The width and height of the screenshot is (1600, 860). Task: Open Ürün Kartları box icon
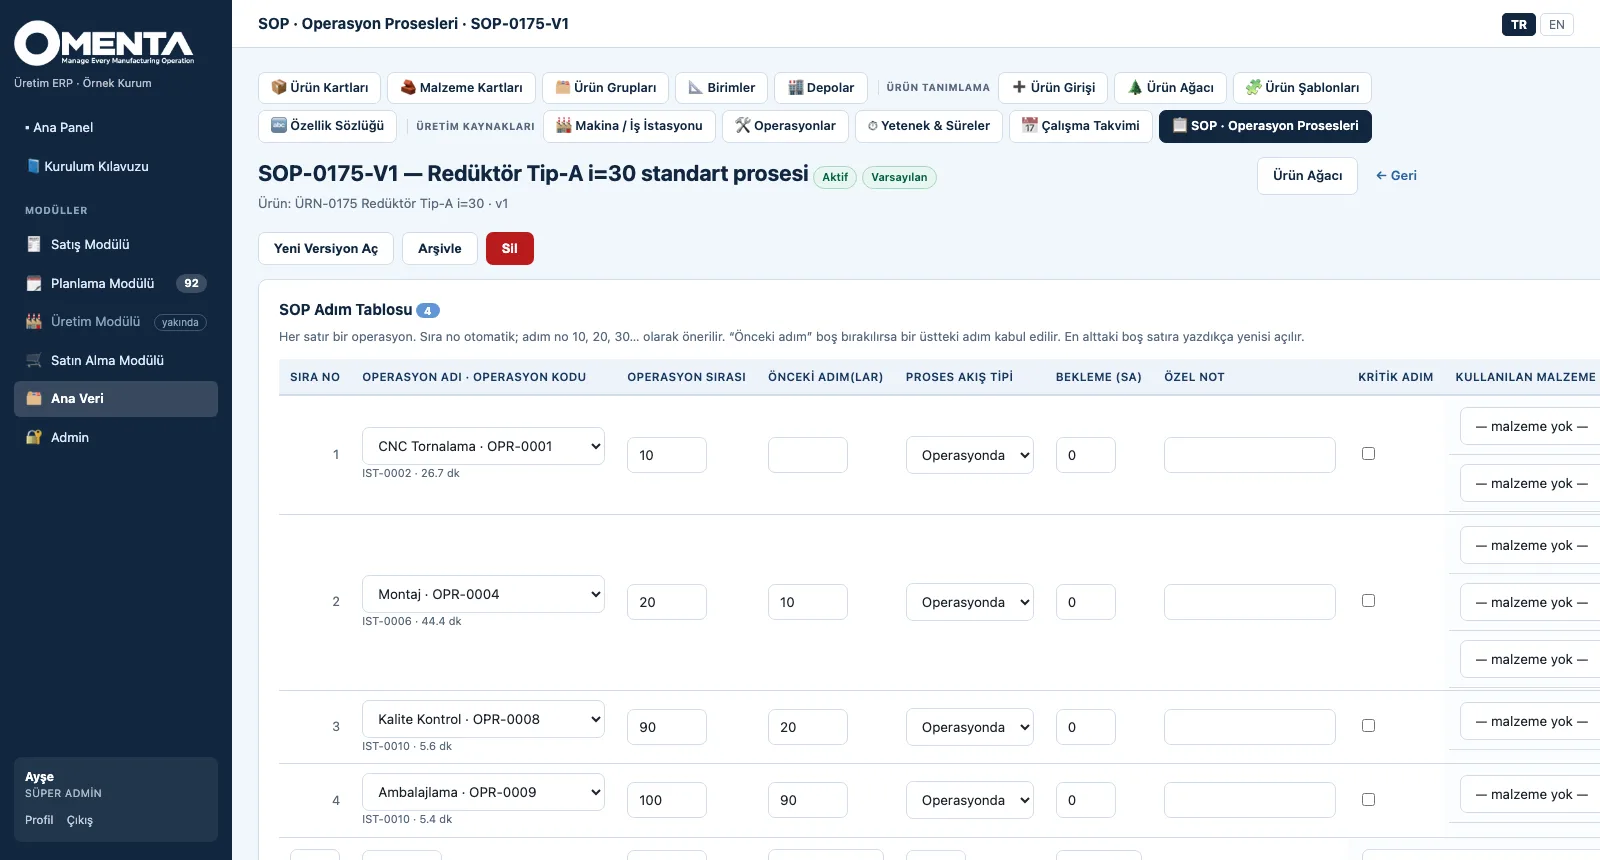(x=279, y=88)
